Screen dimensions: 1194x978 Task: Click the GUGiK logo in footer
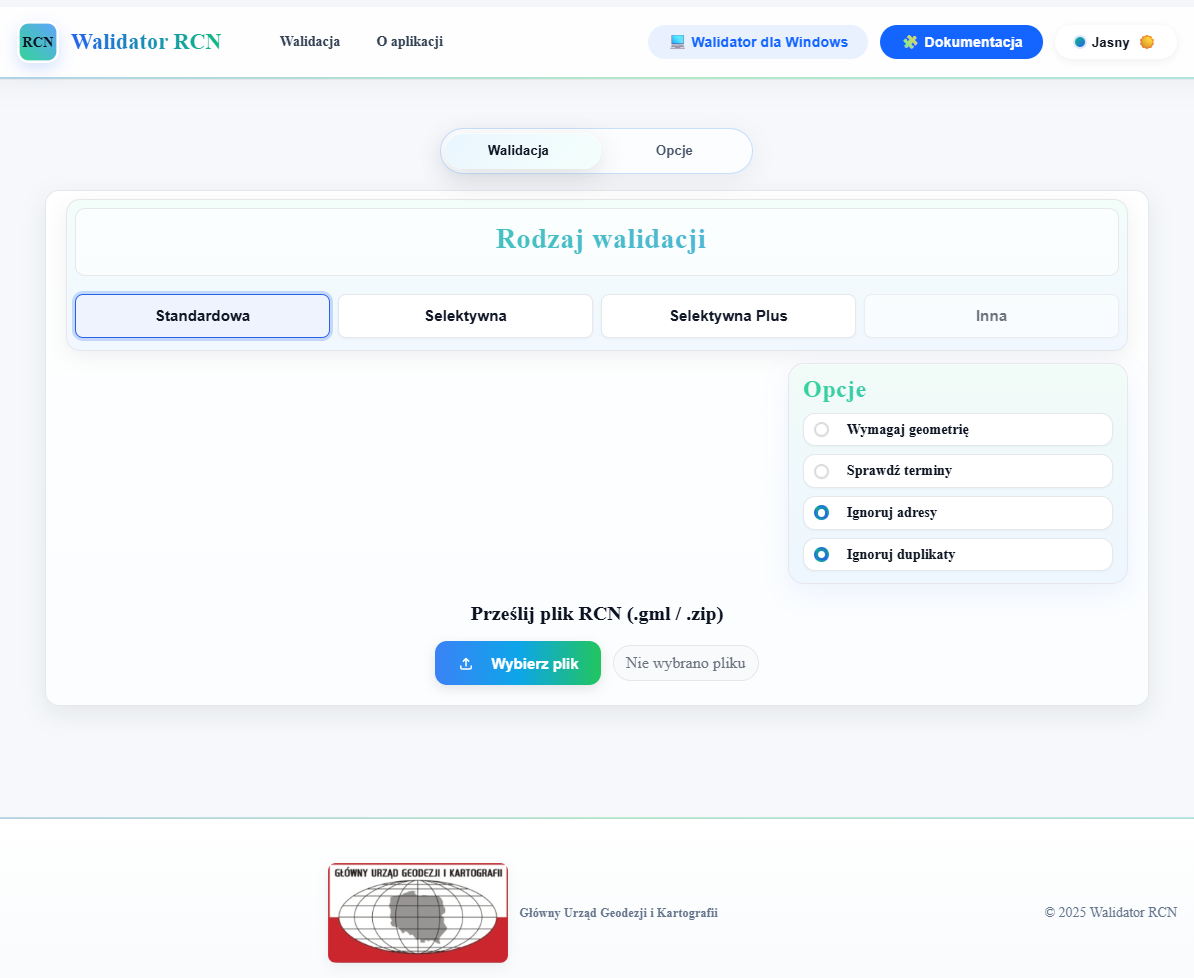click(418, 913)
